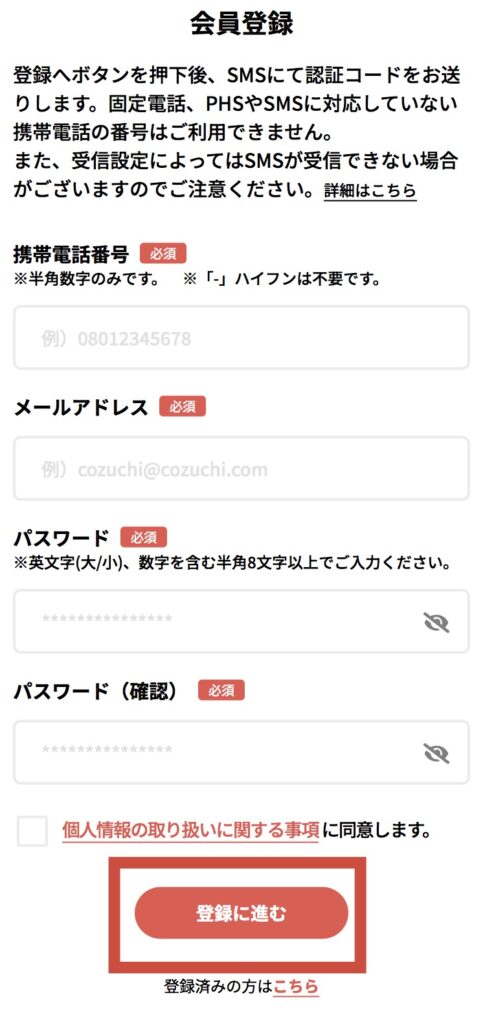This screenshot has height=1024, width=496.
Task: Click 必須 badge beside メールアドレス
Action: (182, 407)
